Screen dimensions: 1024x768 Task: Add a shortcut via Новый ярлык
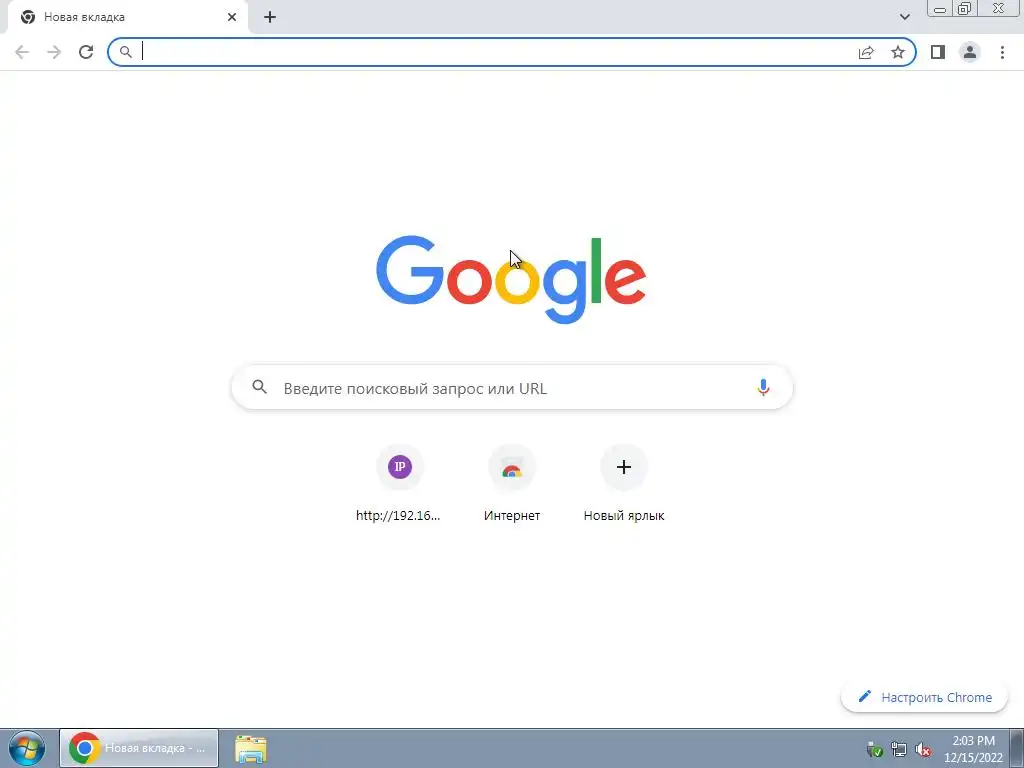pos(624,483)
